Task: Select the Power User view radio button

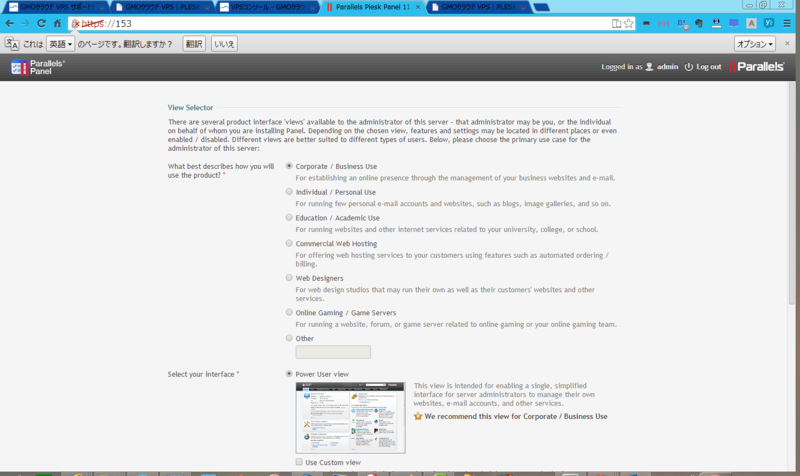Action: coord(289,373)
